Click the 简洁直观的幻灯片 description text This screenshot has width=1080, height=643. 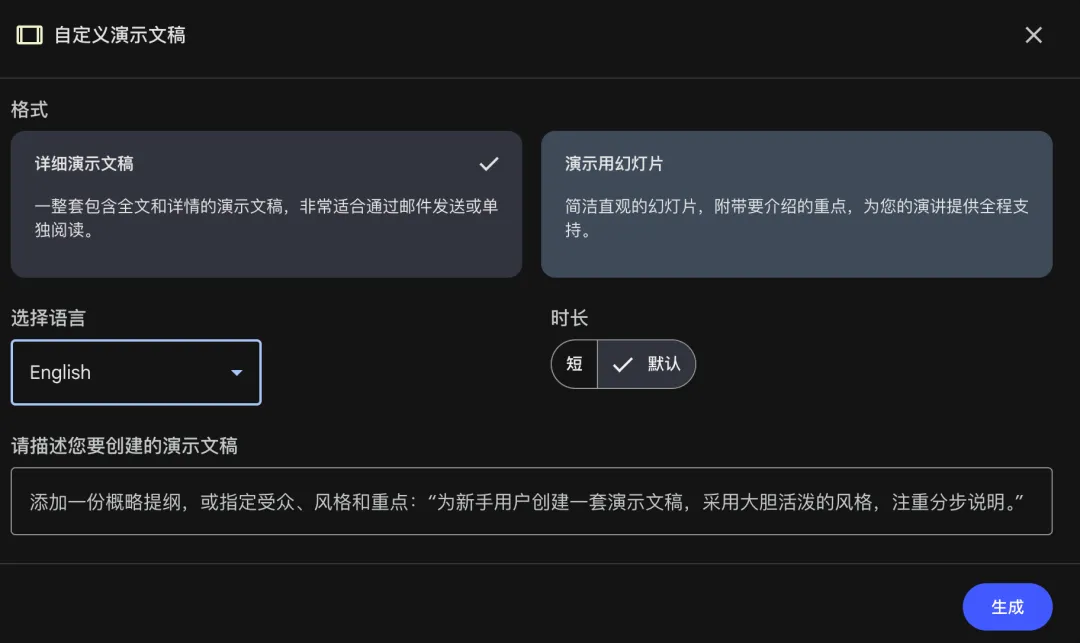[796, 218]
